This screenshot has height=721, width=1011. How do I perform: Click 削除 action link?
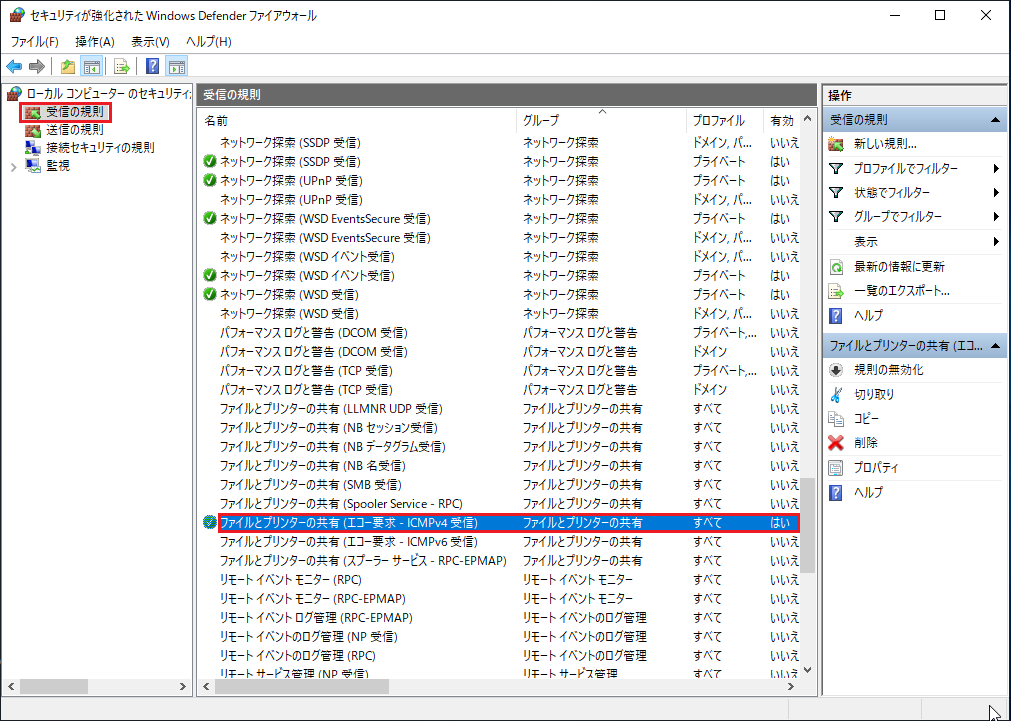866,443
